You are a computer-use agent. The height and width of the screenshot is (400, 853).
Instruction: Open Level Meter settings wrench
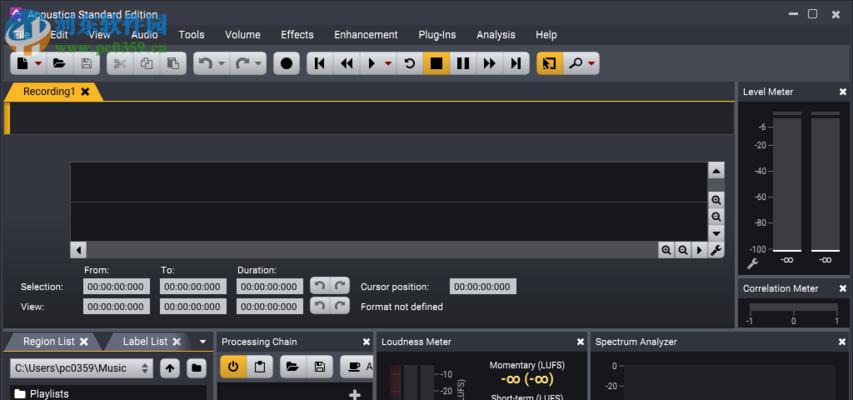(x=752, y=264)
